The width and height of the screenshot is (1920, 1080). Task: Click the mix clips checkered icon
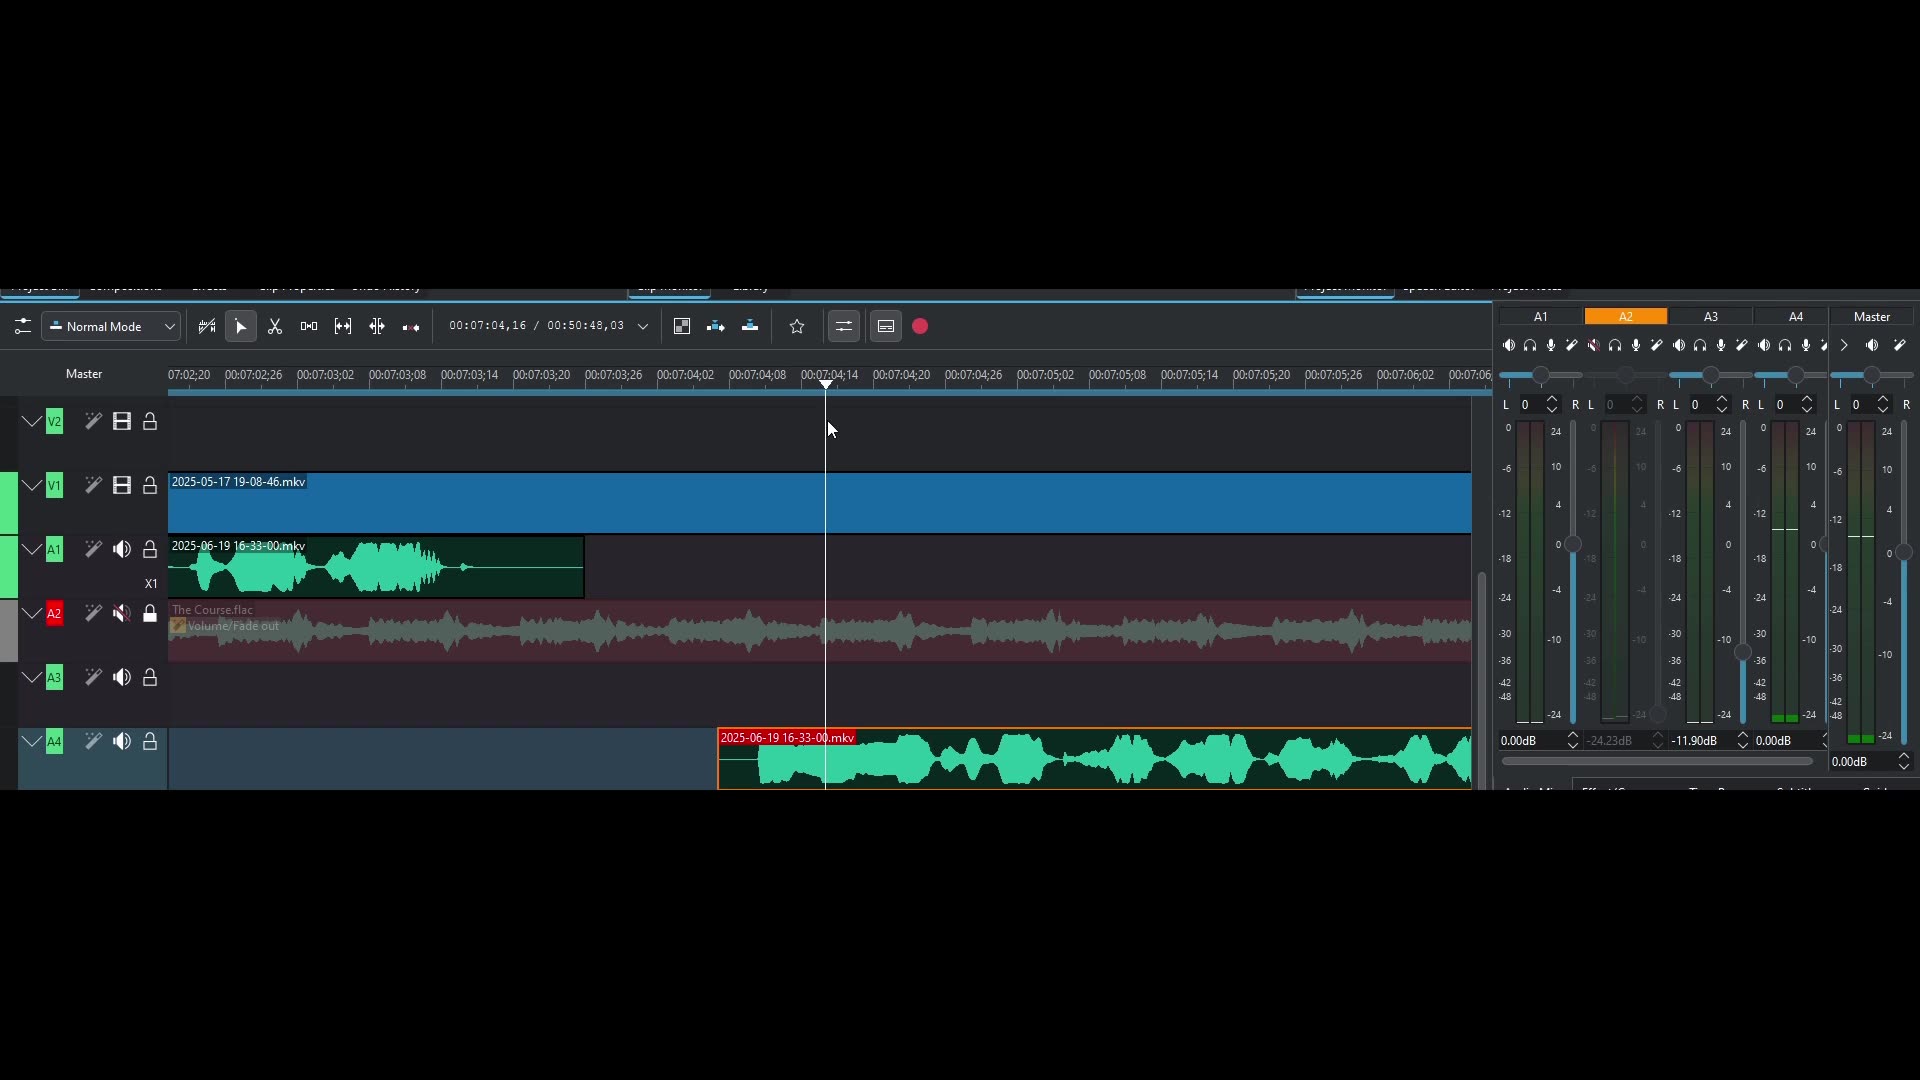click(x=682, y=326)
